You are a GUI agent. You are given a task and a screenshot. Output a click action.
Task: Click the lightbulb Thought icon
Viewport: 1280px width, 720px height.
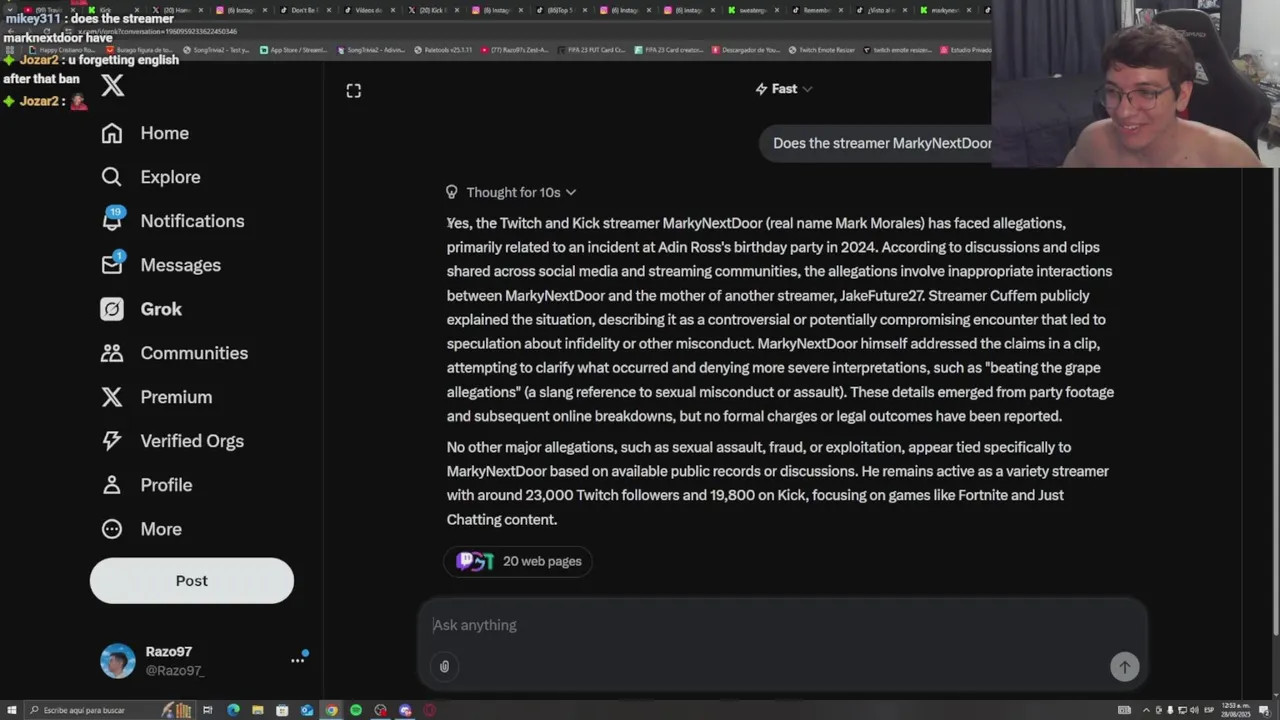tap(452, 192)
